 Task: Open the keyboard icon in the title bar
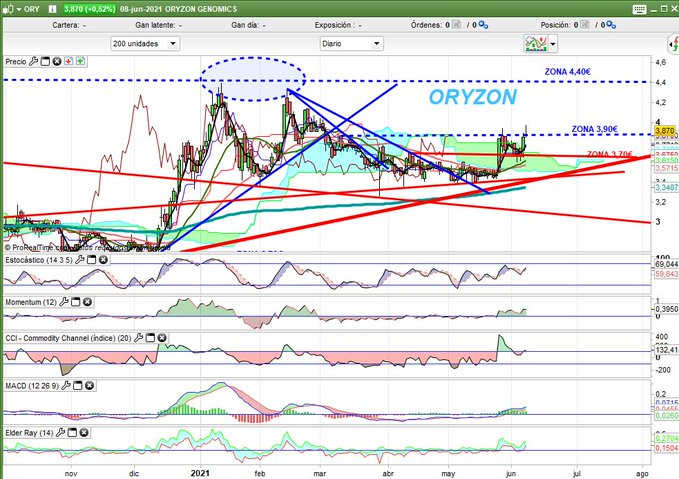(639, 9)
